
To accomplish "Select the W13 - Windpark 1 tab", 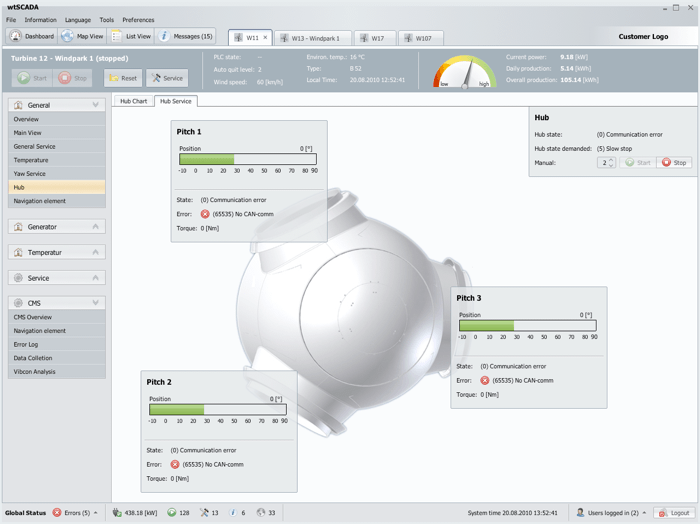I will pyautogui.click(x=313, y=38).
